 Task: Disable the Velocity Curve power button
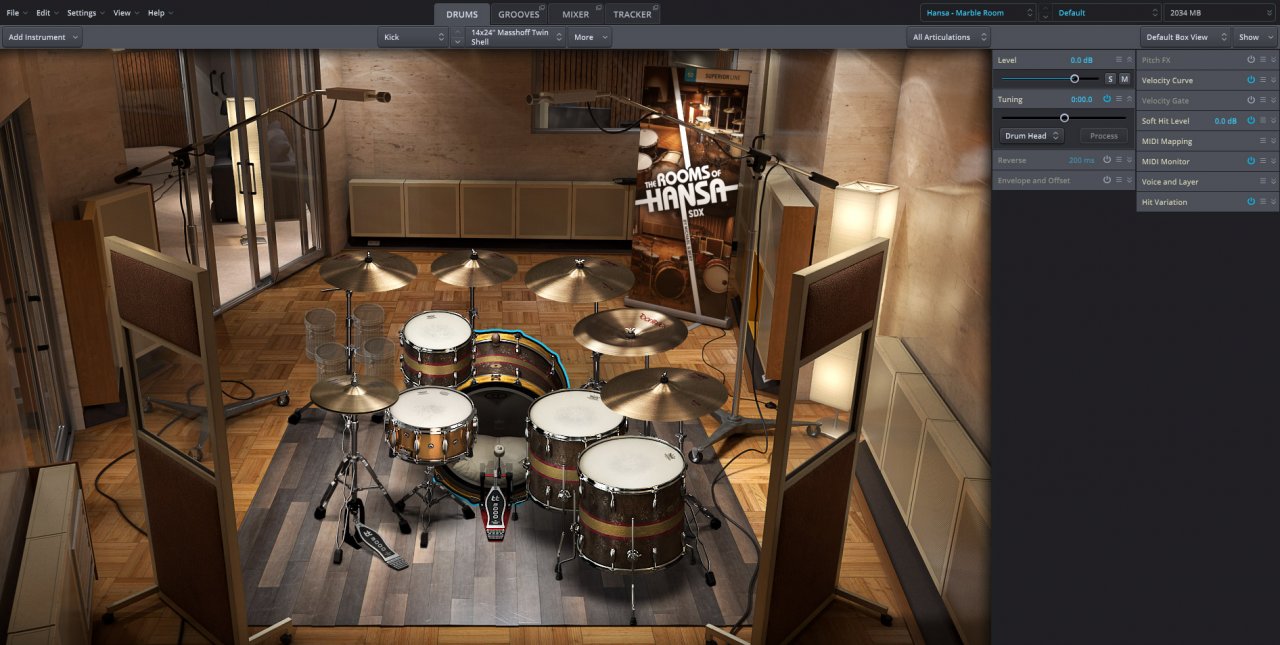tap(1251, 80)
